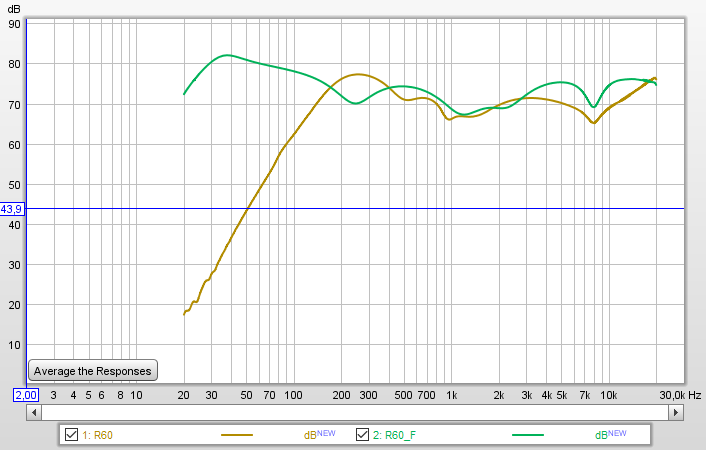
Task: Click the '2k' frequency axis label
Action: [498, 395]
